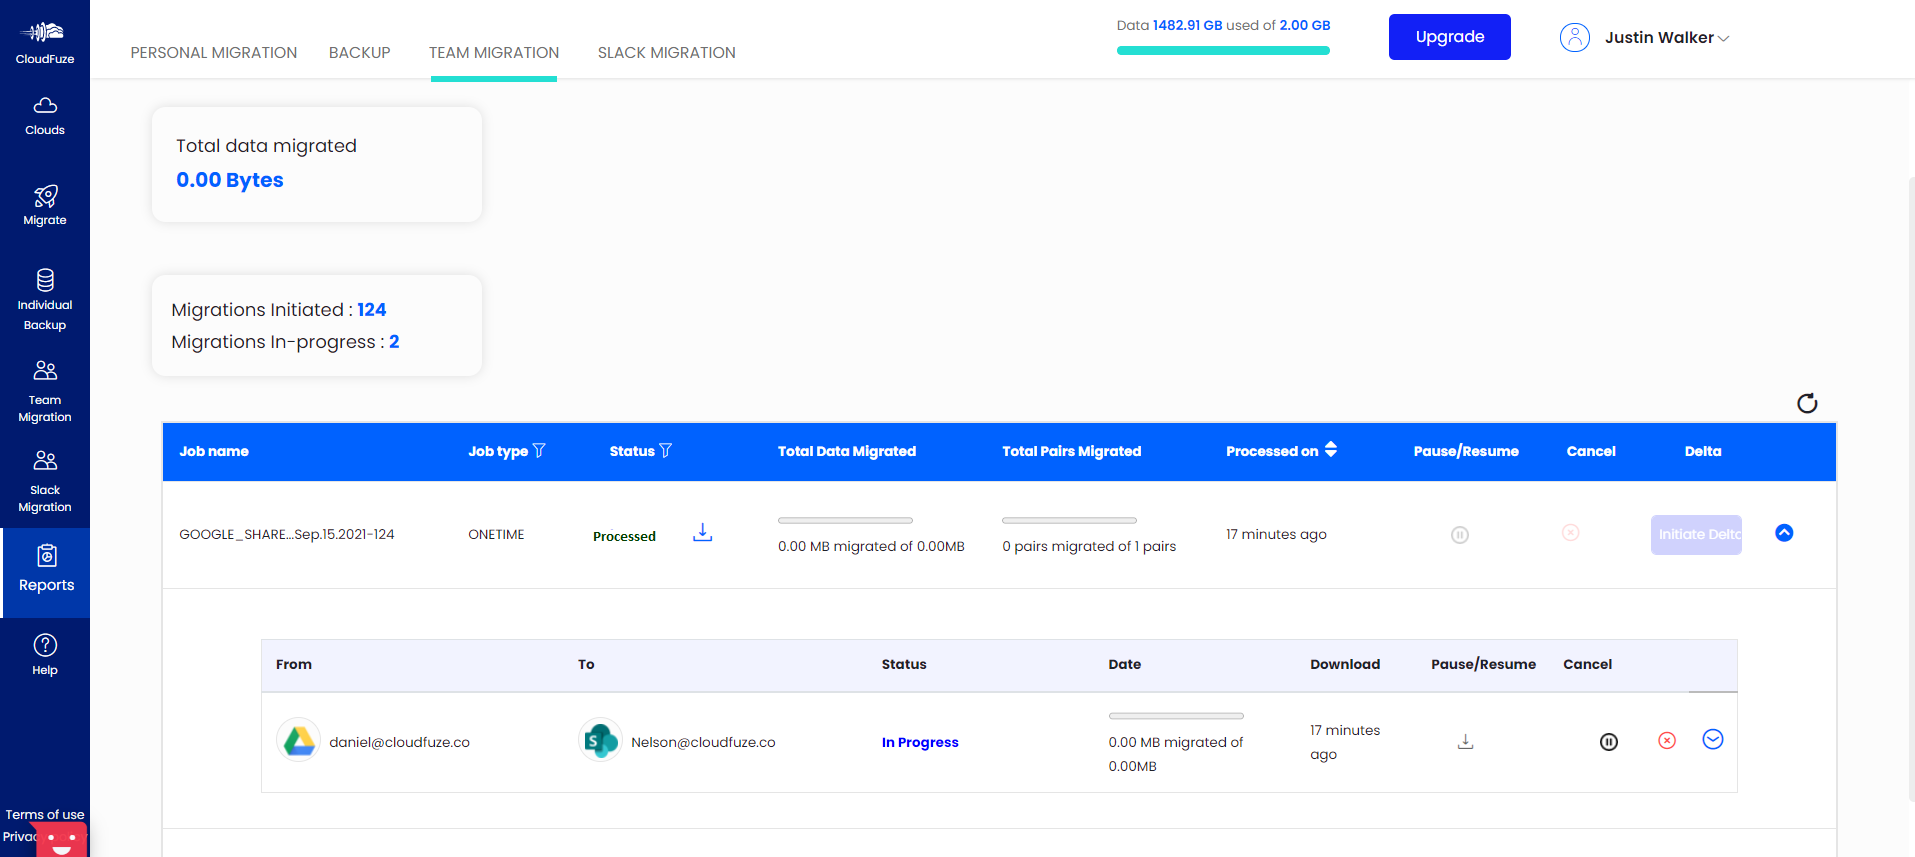Download the daniel@cloudfuze.co pair report
Viewport: 1915px width, 857px height.
coord(1465,742)
